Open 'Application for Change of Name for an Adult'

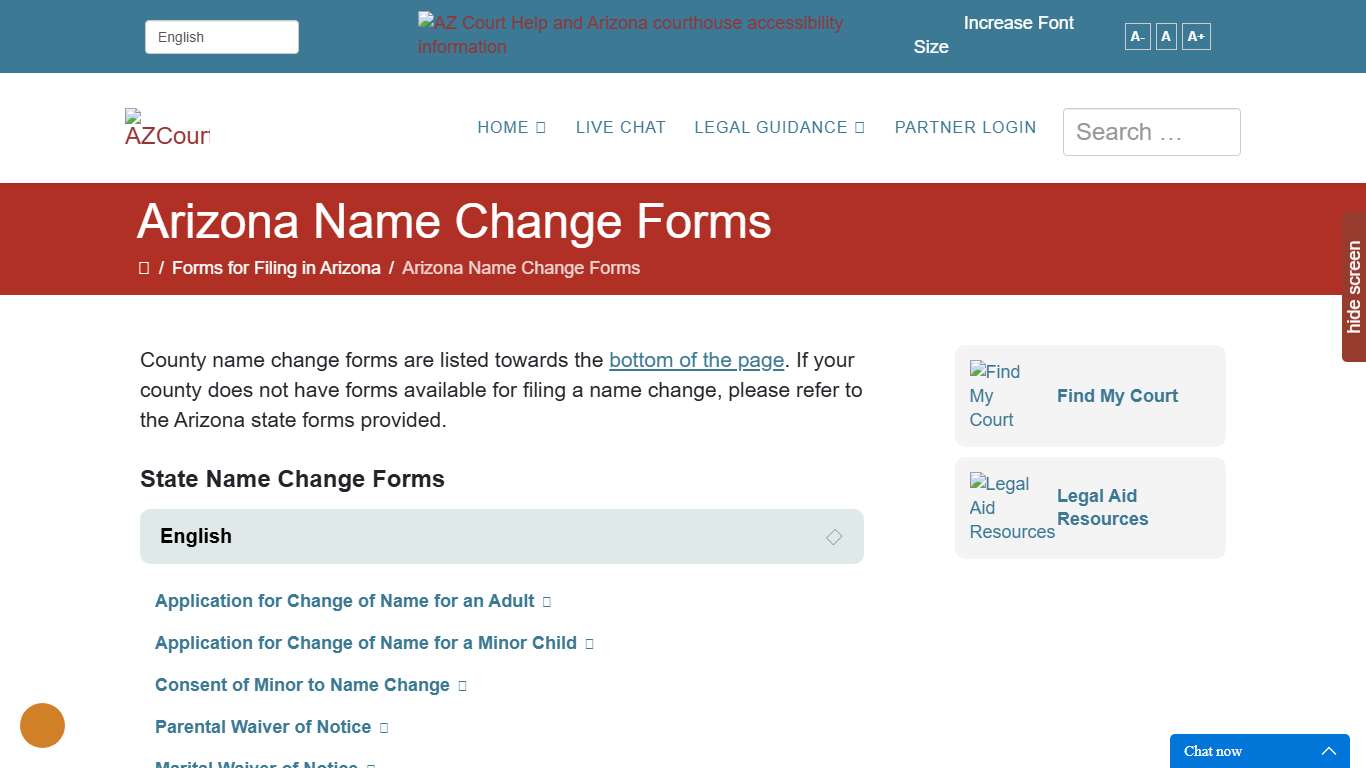[x=344, y=601]
